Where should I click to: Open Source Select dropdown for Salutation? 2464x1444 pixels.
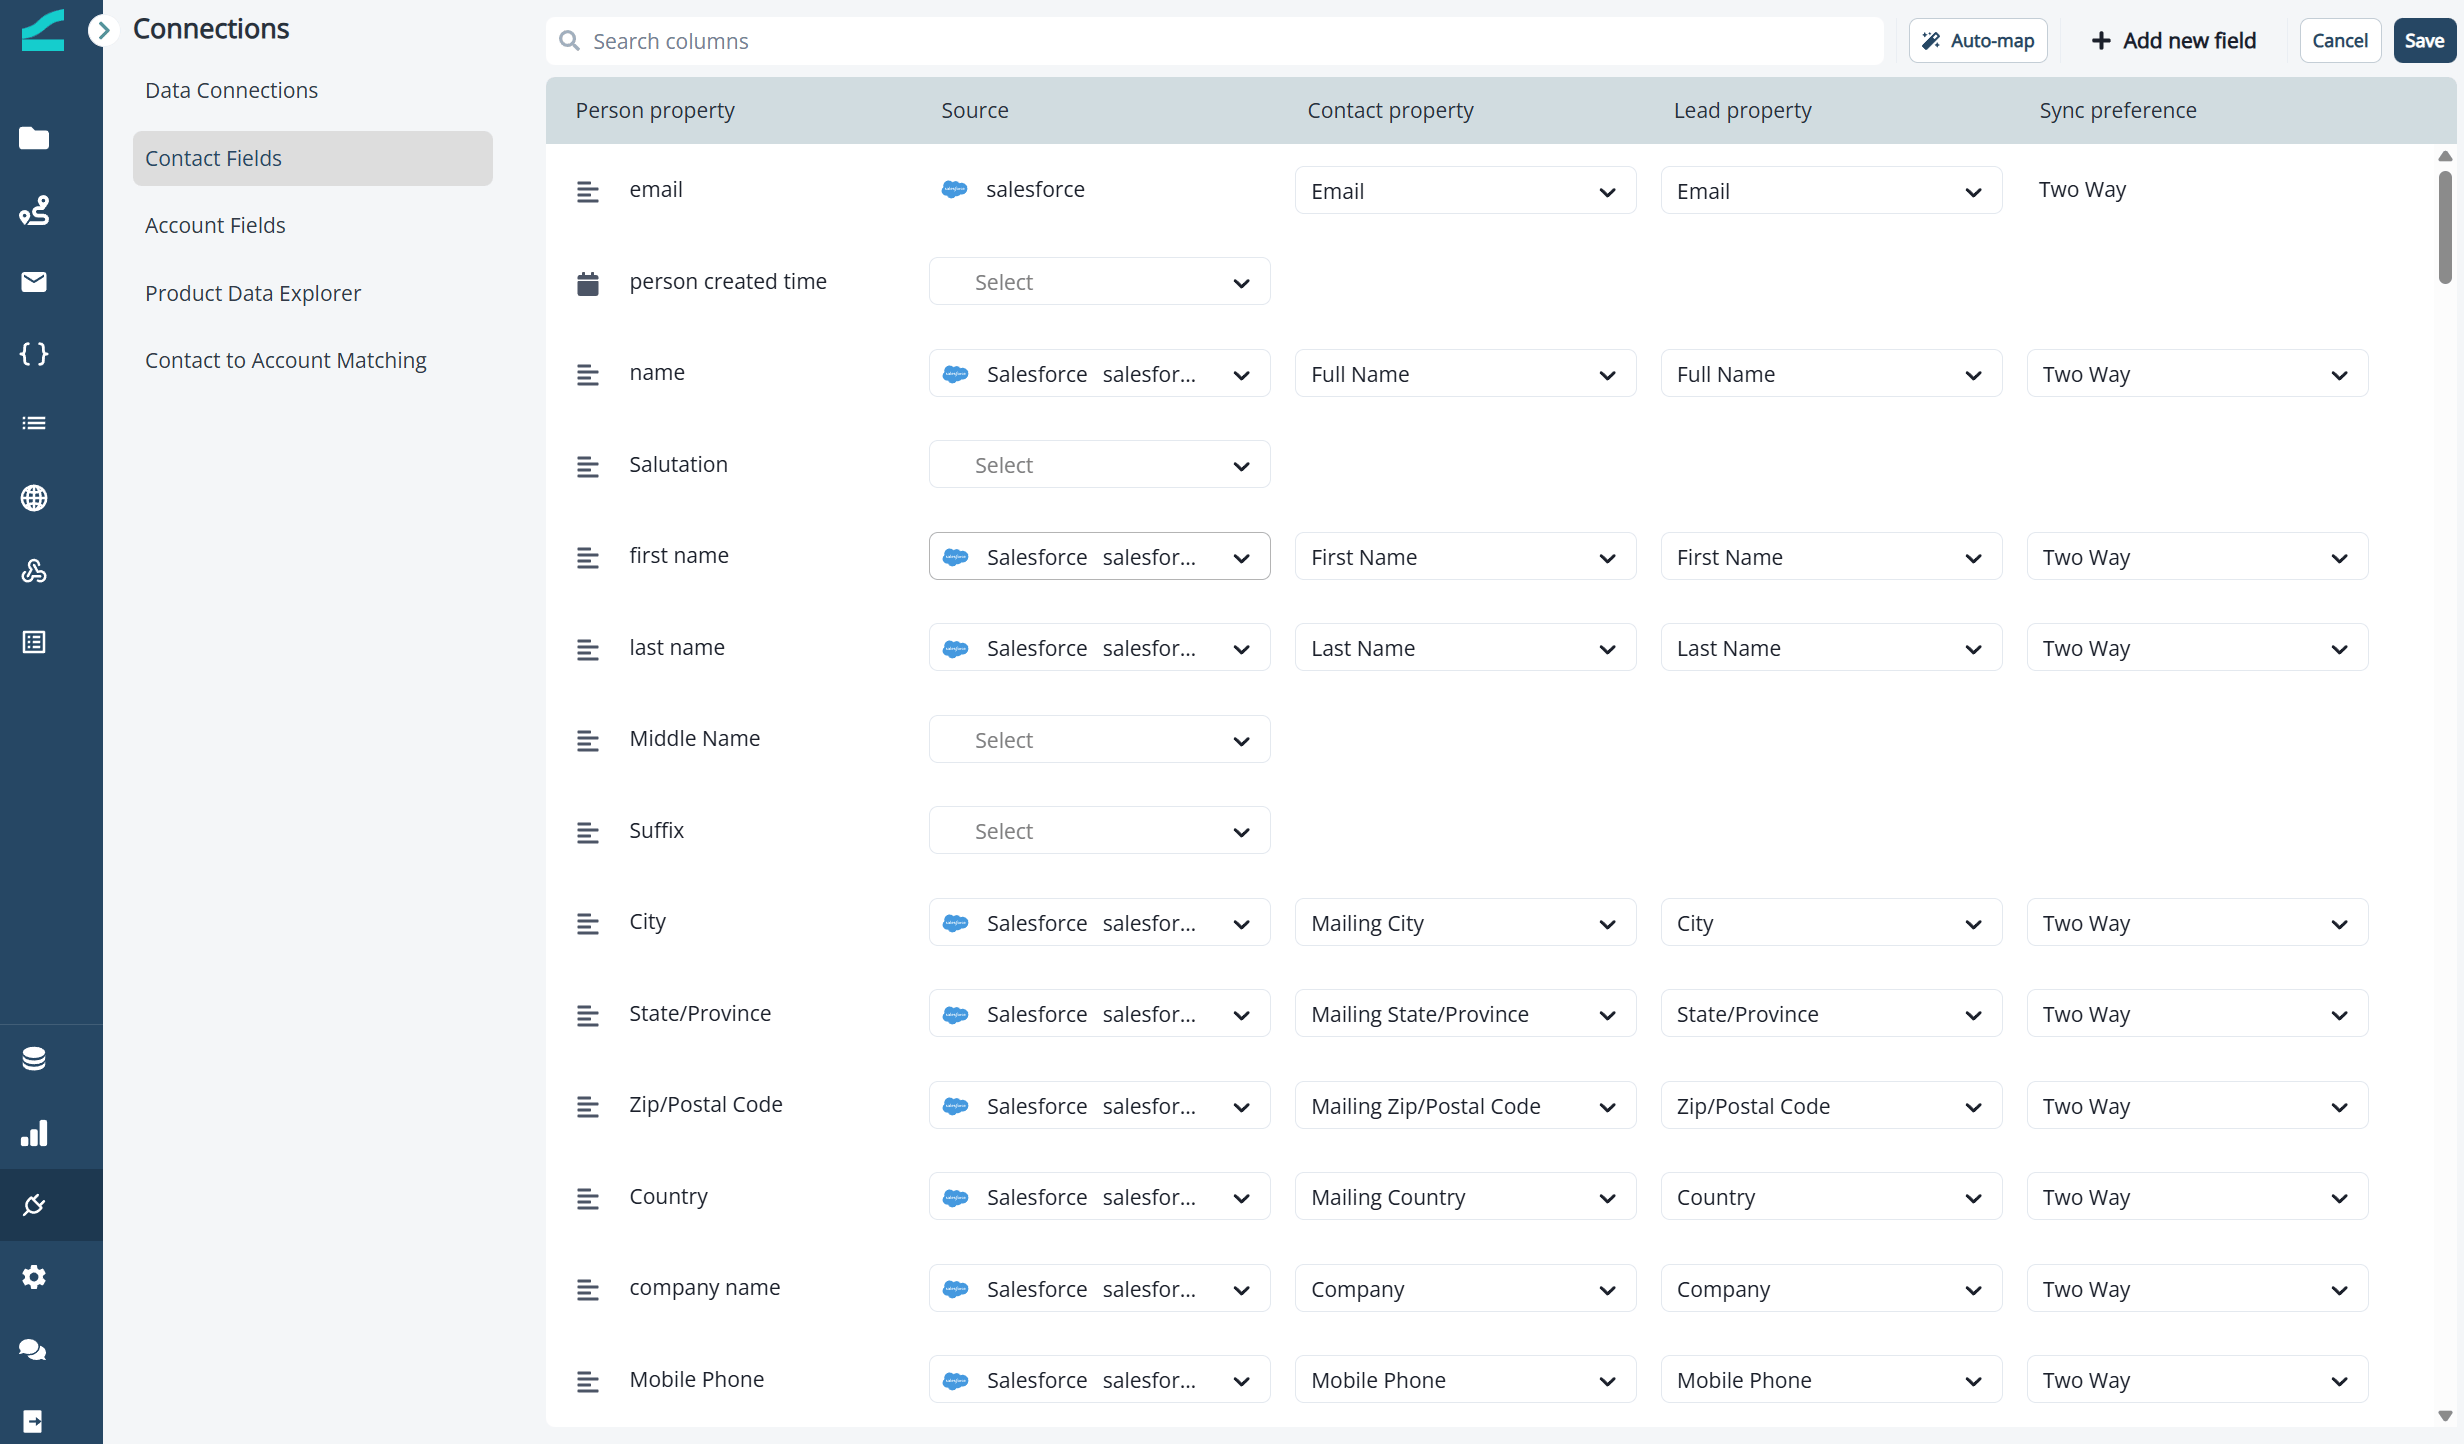coord(1099,465)
